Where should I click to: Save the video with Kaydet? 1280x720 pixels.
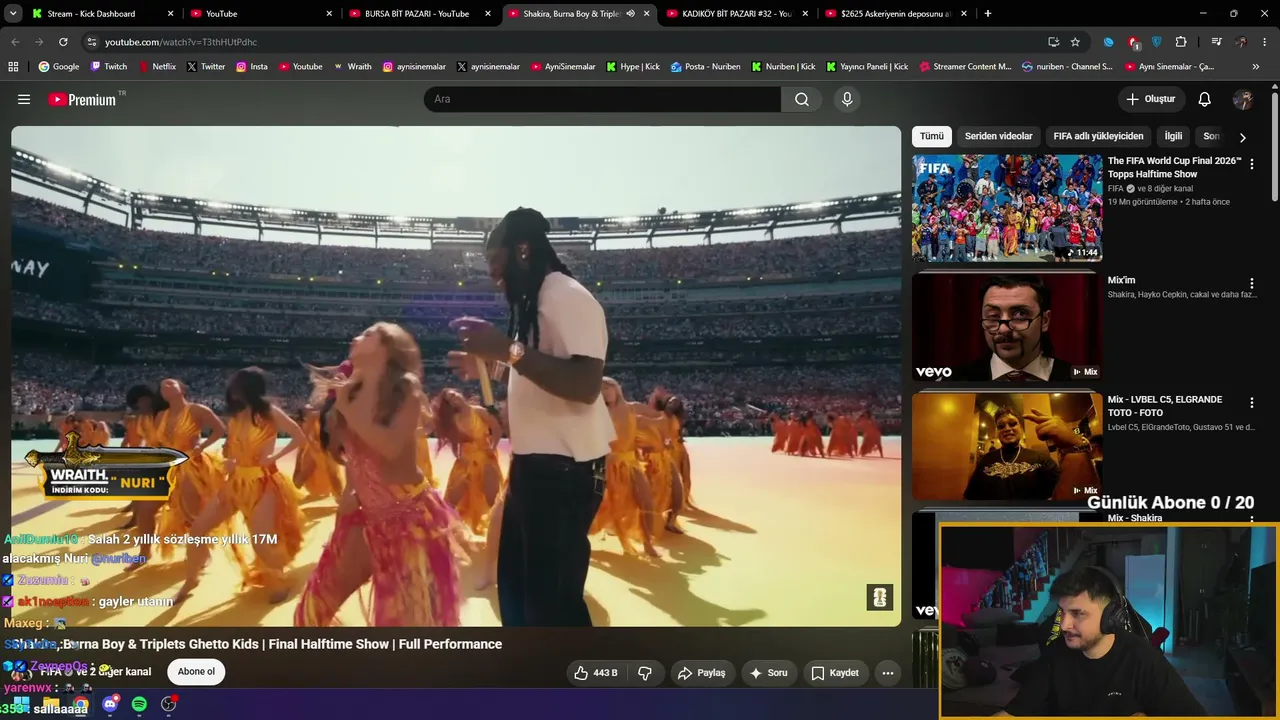click(834, 673)
